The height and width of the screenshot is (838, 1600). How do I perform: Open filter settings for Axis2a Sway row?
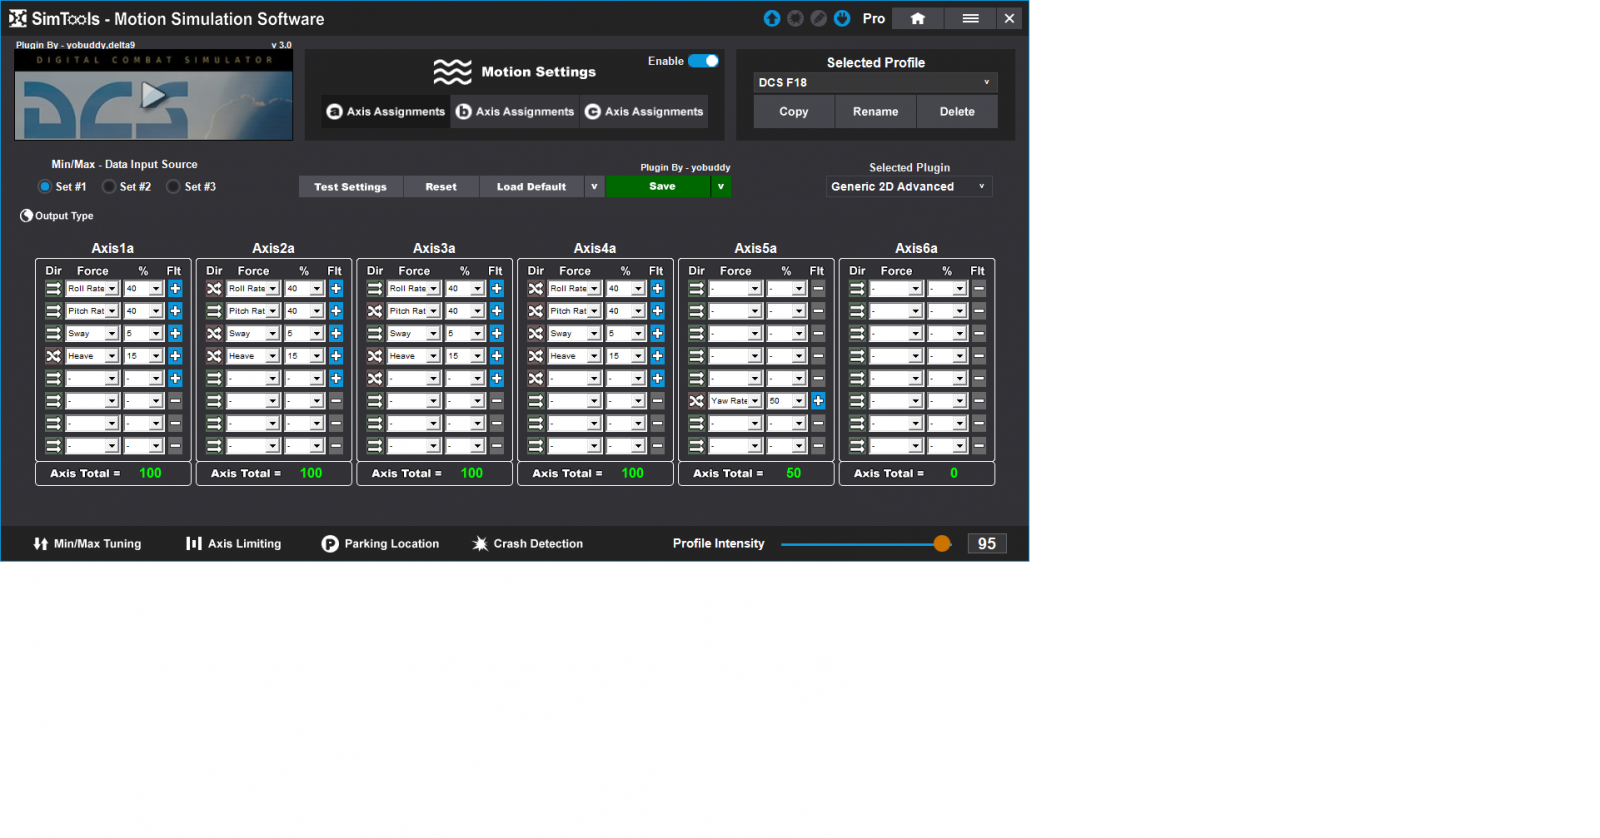tap(336, 333)
